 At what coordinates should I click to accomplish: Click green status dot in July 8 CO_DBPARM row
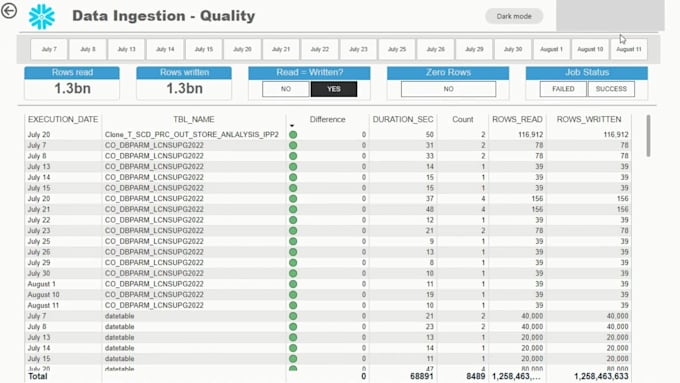point(293,156)
